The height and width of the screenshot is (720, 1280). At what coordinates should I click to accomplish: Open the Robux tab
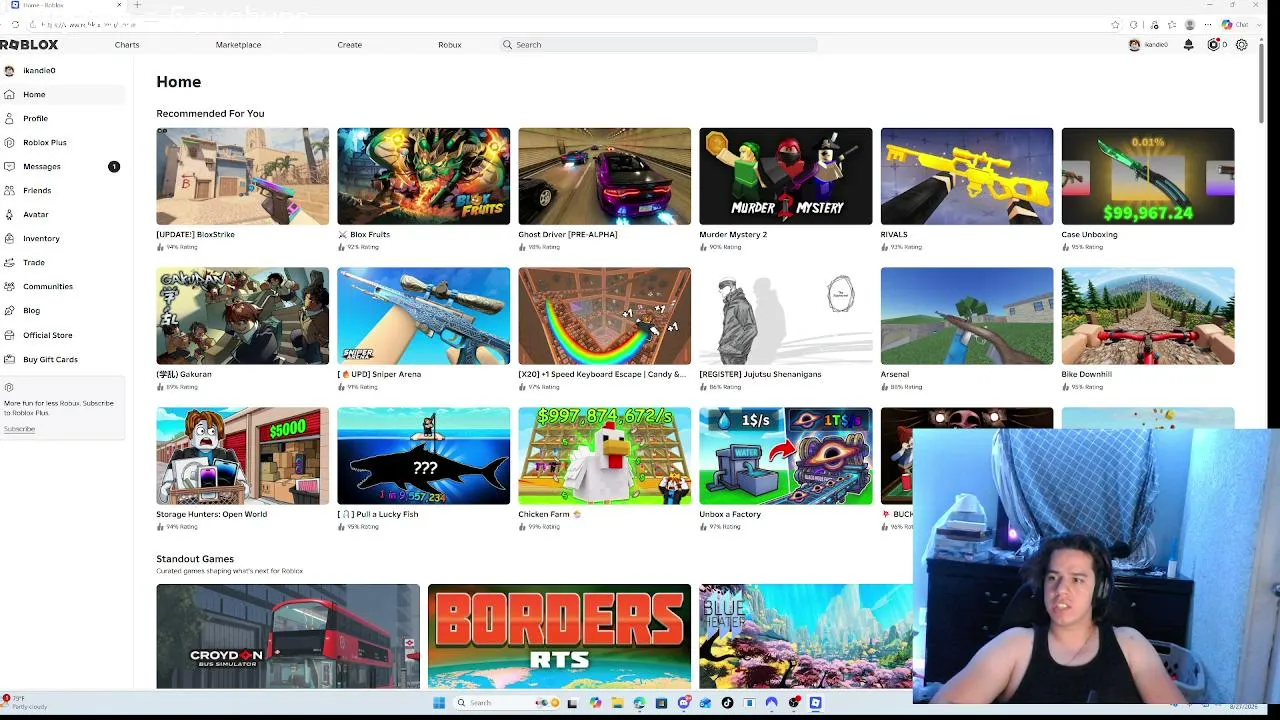[x=449, y=45]
